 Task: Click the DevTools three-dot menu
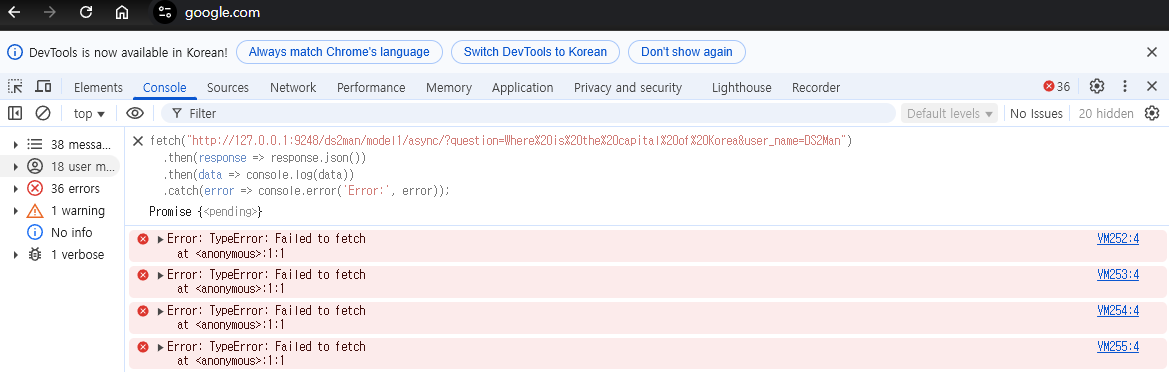[x=1125, y=86]
